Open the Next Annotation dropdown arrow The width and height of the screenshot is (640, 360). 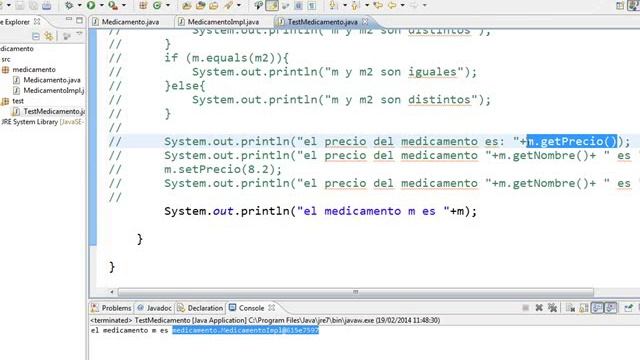click(x=344, y=5)
